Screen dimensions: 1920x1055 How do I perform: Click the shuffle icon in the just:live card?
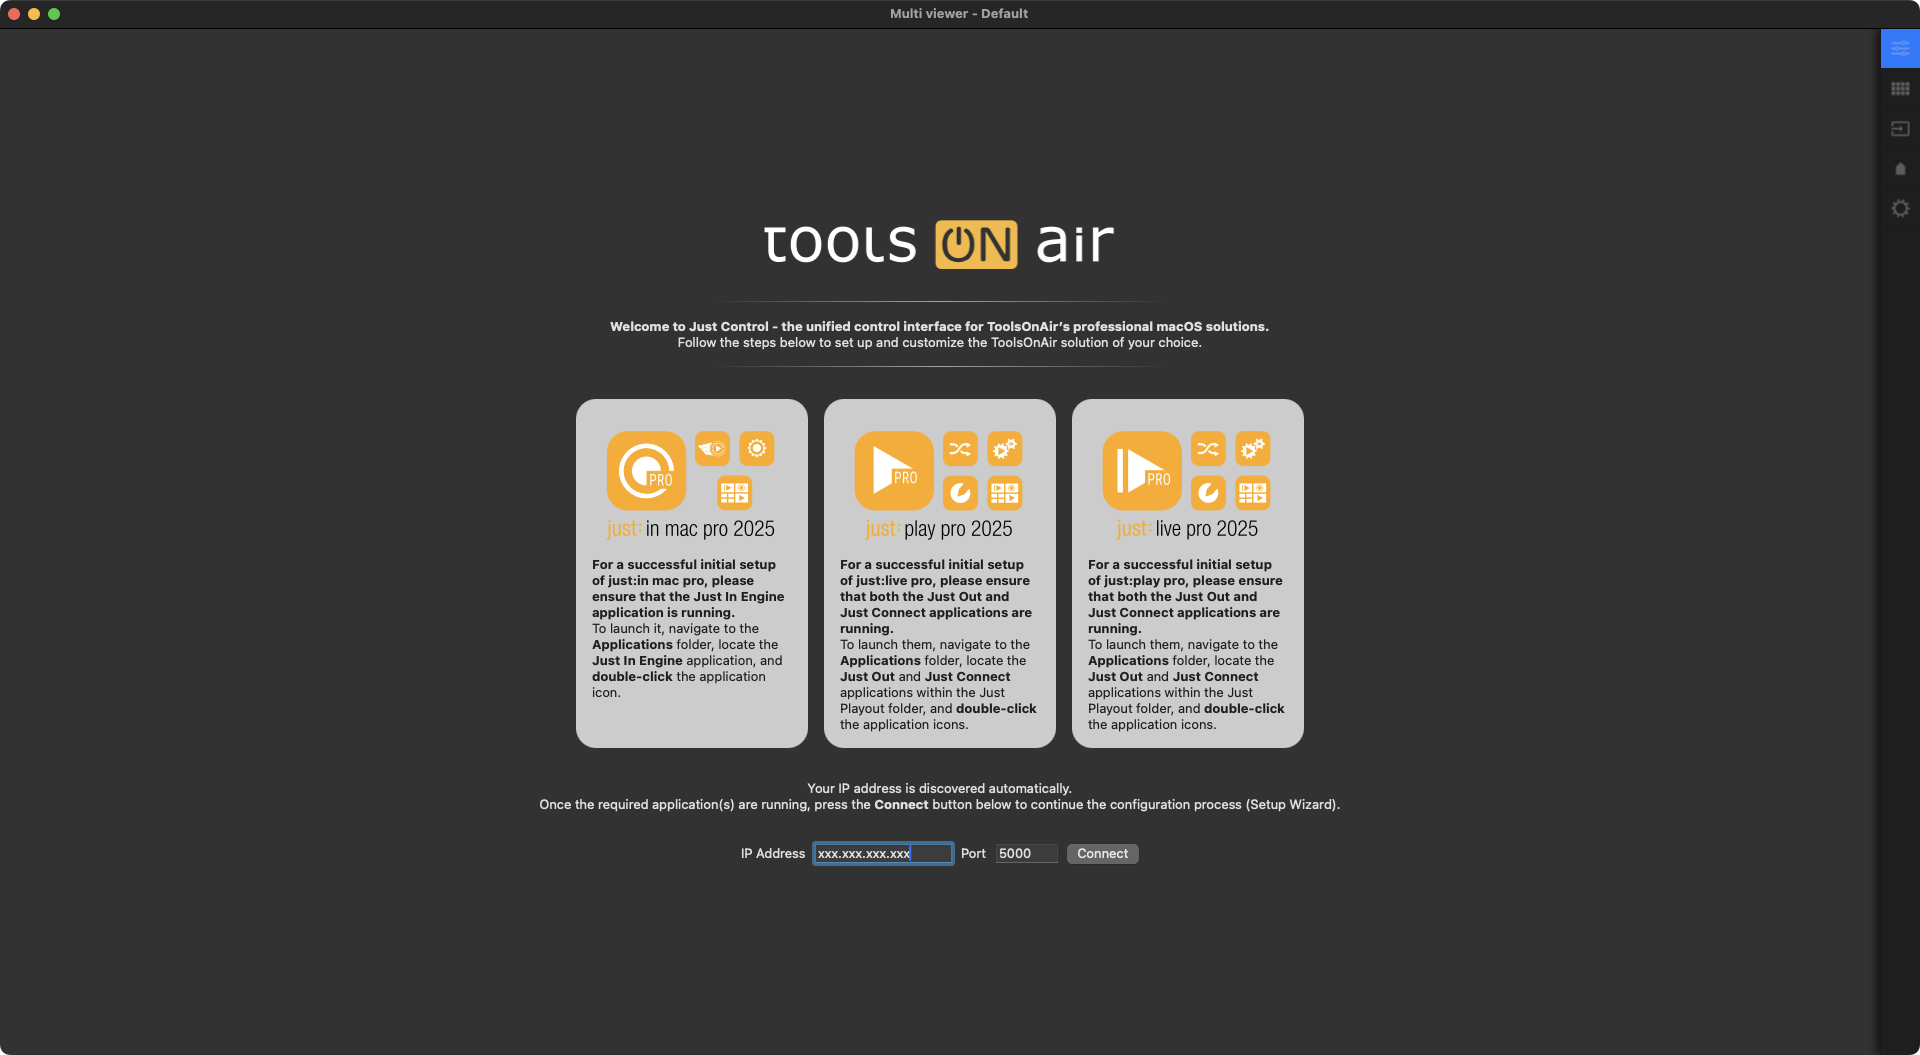click(x=1208, y=449)
